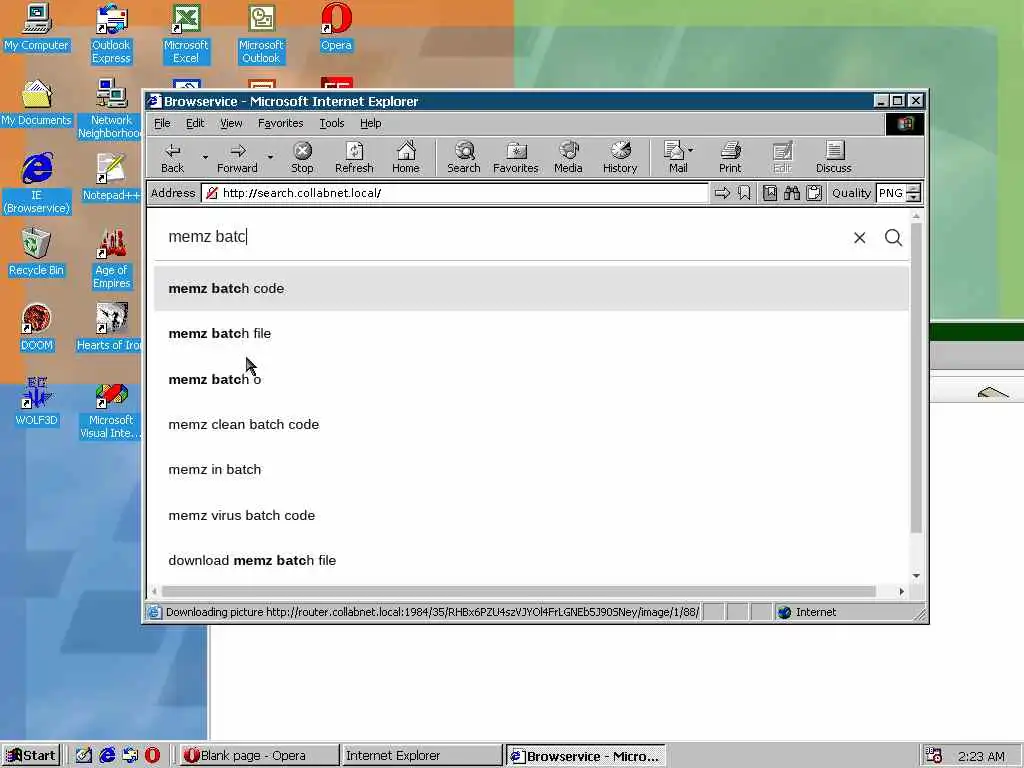Click the magnifier search icon
Image resolution: width=1024 pixels, height=768 pixels.
(x=893, y=238)
